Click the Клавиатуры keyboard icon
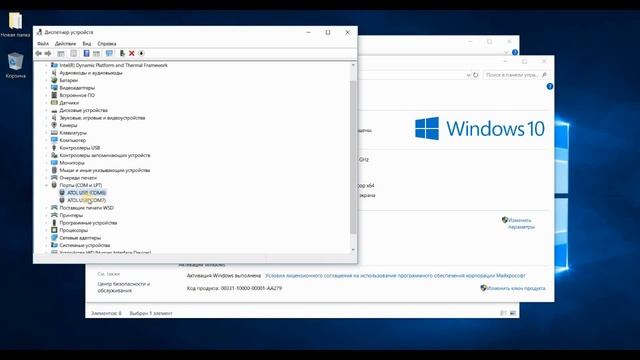The image size is (640, 360). click(x=54, y=133)
